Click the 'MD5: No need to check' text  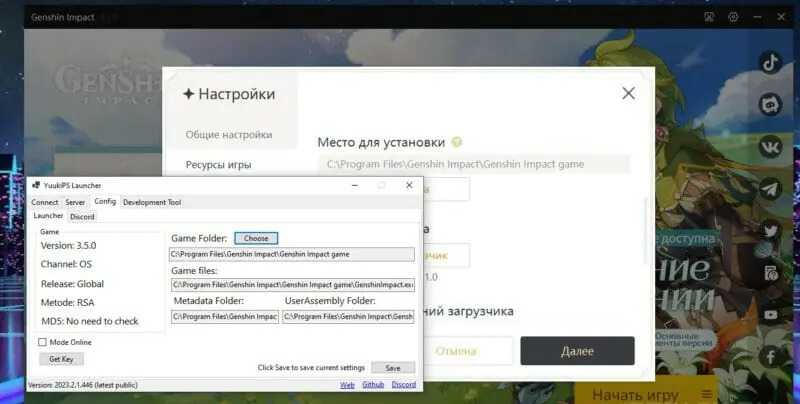pyautogui.click(x=90, y=321)
